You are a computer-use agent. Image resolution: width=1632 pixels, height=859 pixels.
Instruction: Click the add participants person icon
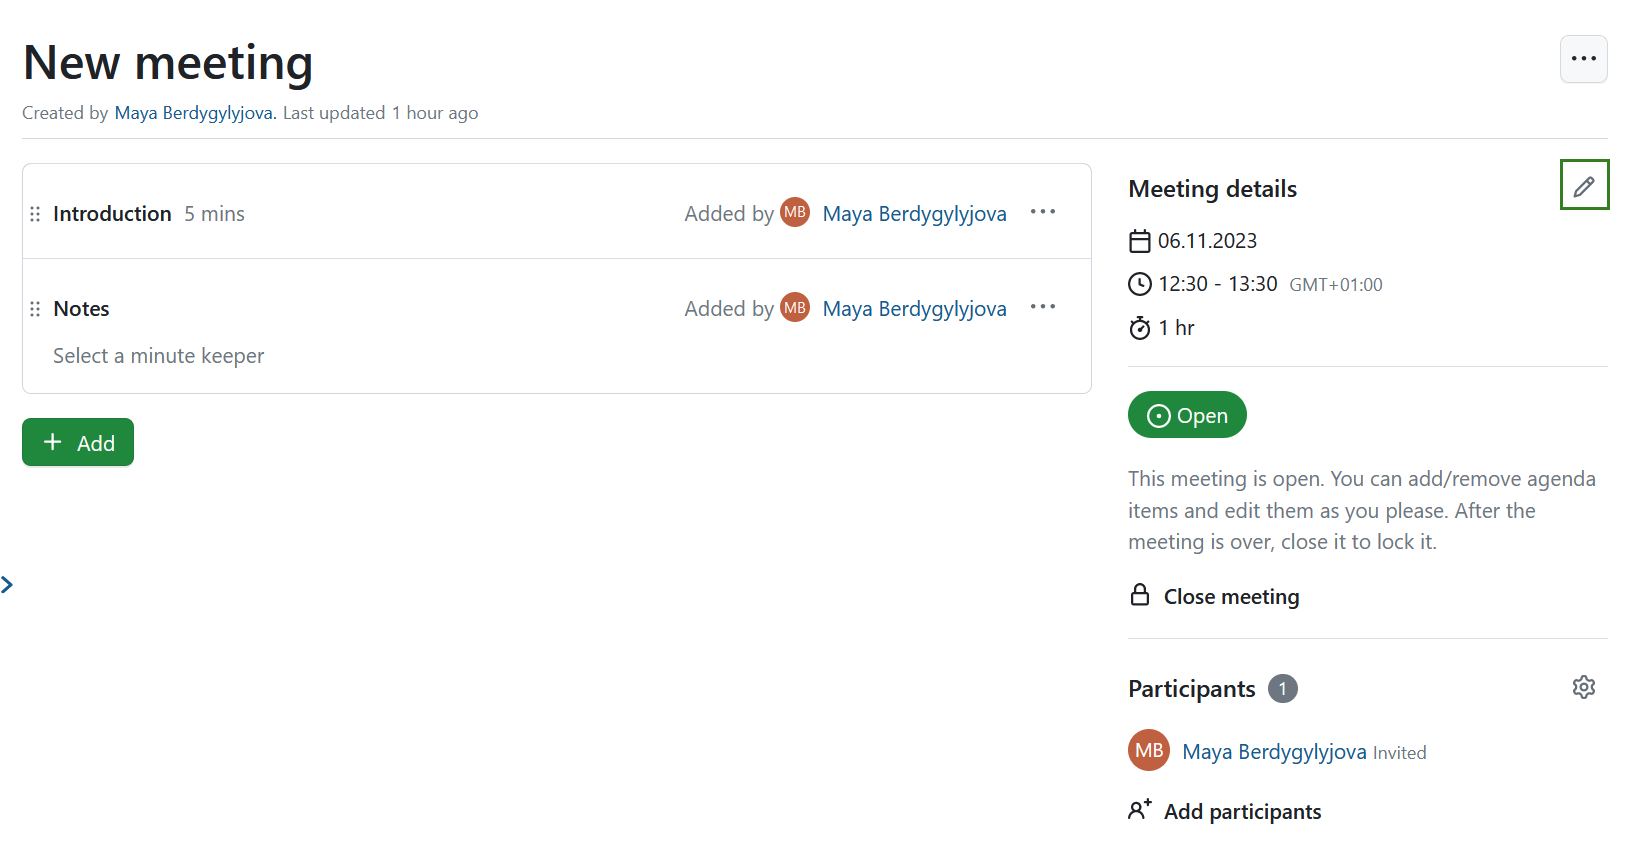tap(1140, 810)
